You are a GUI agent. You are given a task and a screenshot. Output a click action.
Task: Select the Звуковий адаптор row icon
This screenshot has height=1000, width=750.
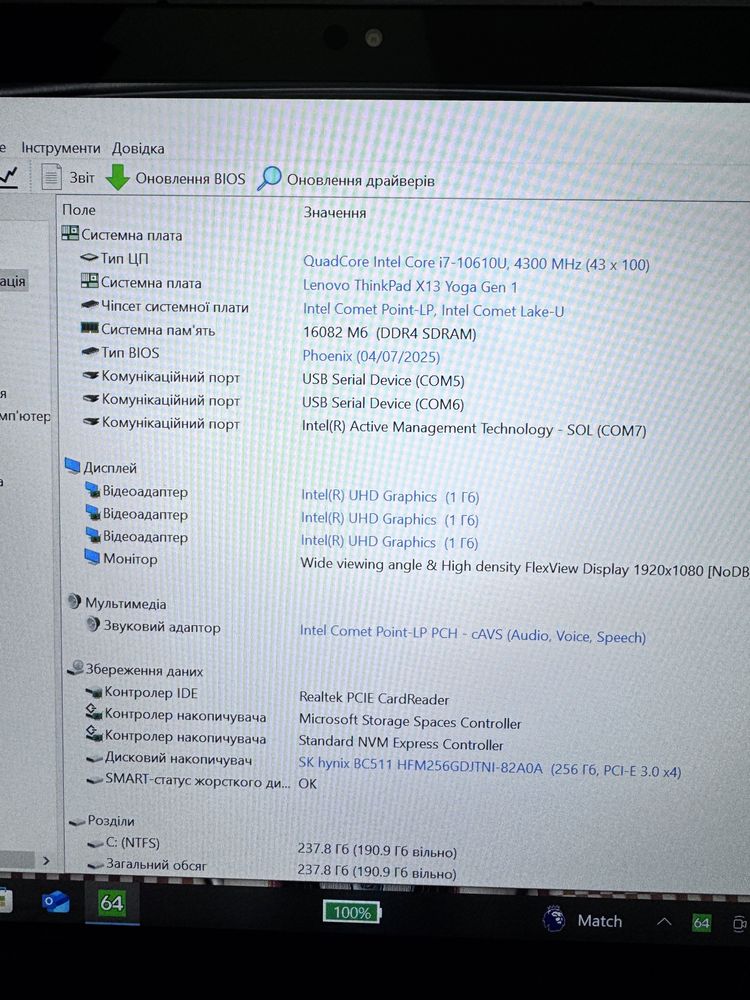click(x=94, y=625)
